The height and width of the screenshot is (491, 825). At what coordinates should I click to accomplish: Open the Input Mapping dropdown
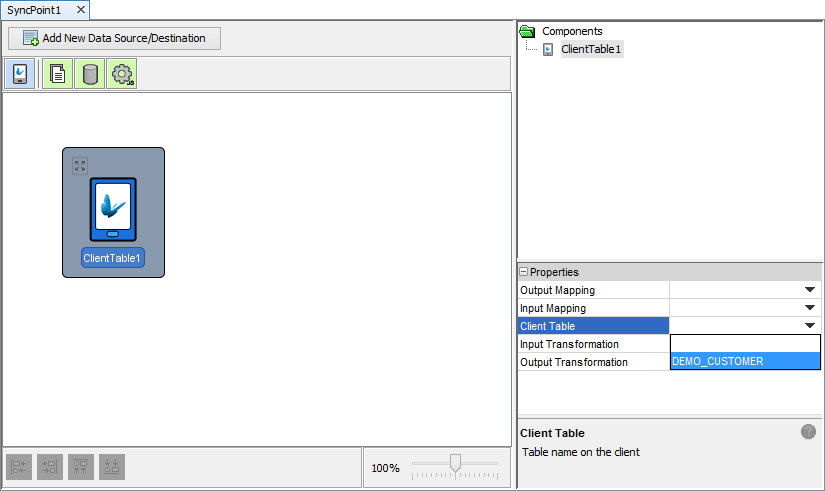[809, 308]
